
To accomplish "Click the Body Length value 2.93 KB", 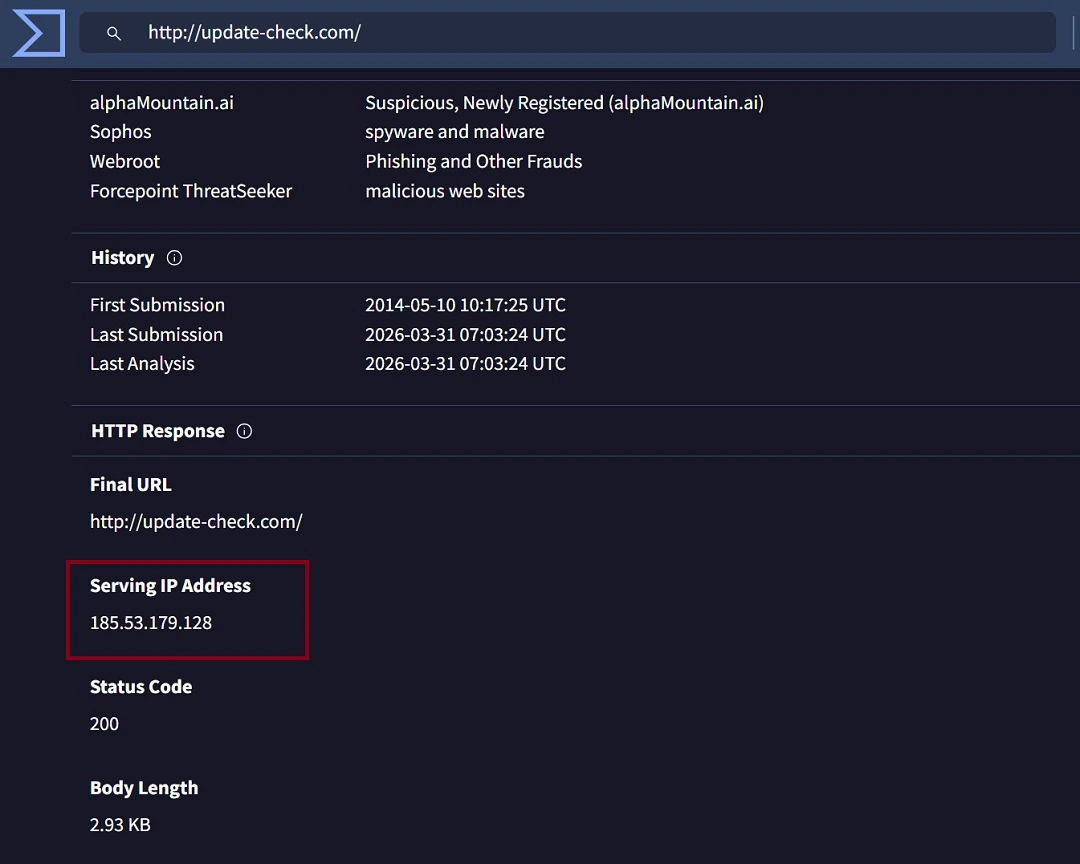I will tap(120, 825).
